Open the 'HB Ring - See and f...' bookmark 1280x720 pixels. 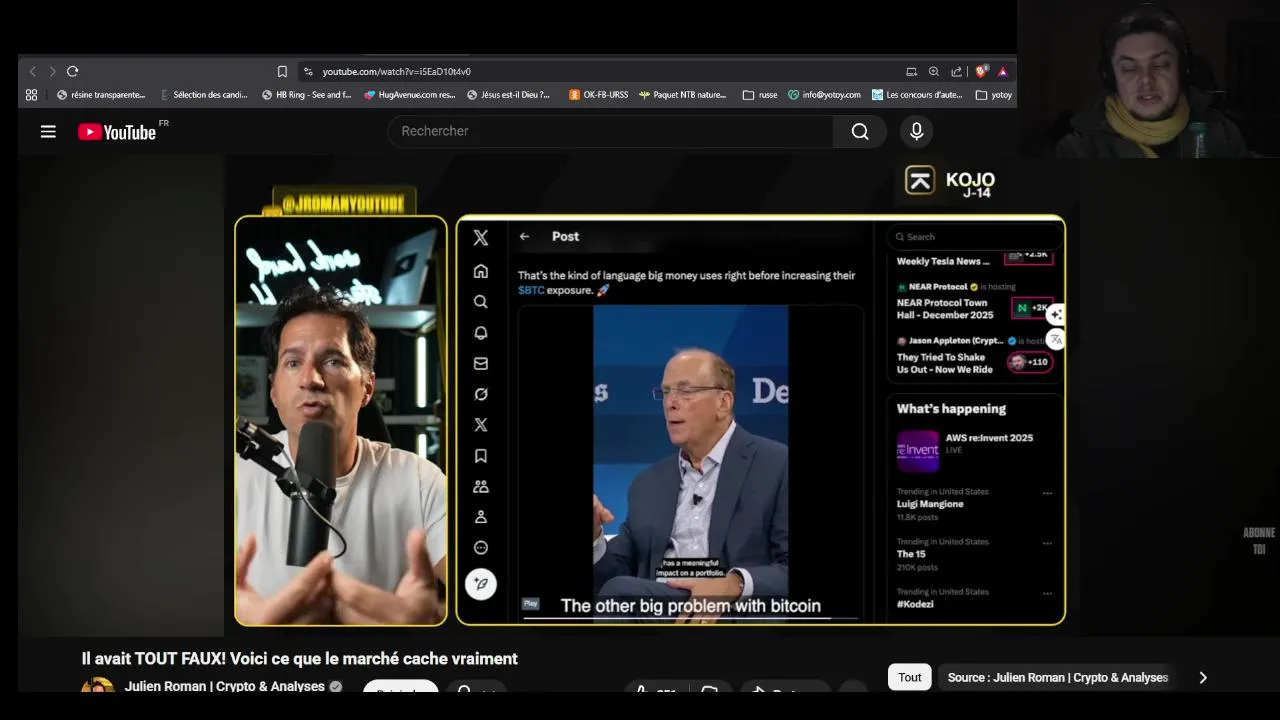tap(306, 95)
